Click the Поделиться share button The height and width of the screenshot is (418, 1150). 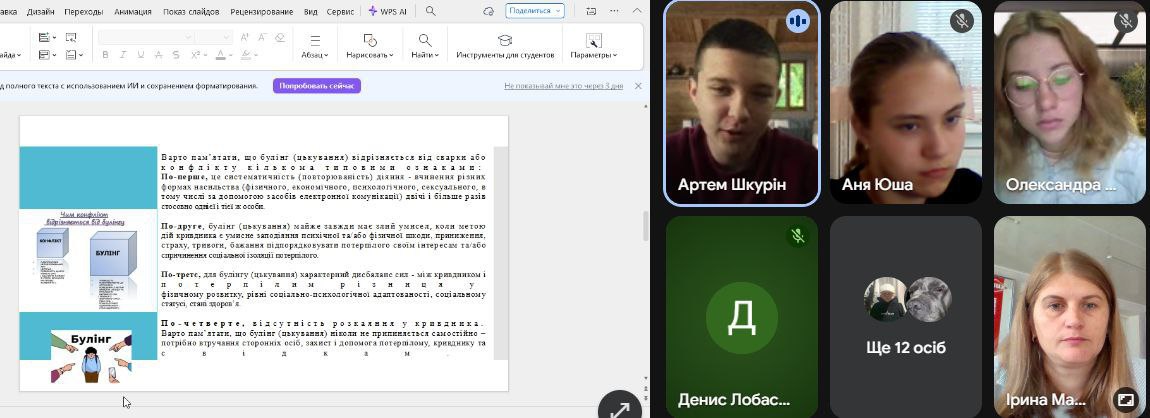pyautogui.click(x=535, y=11)
